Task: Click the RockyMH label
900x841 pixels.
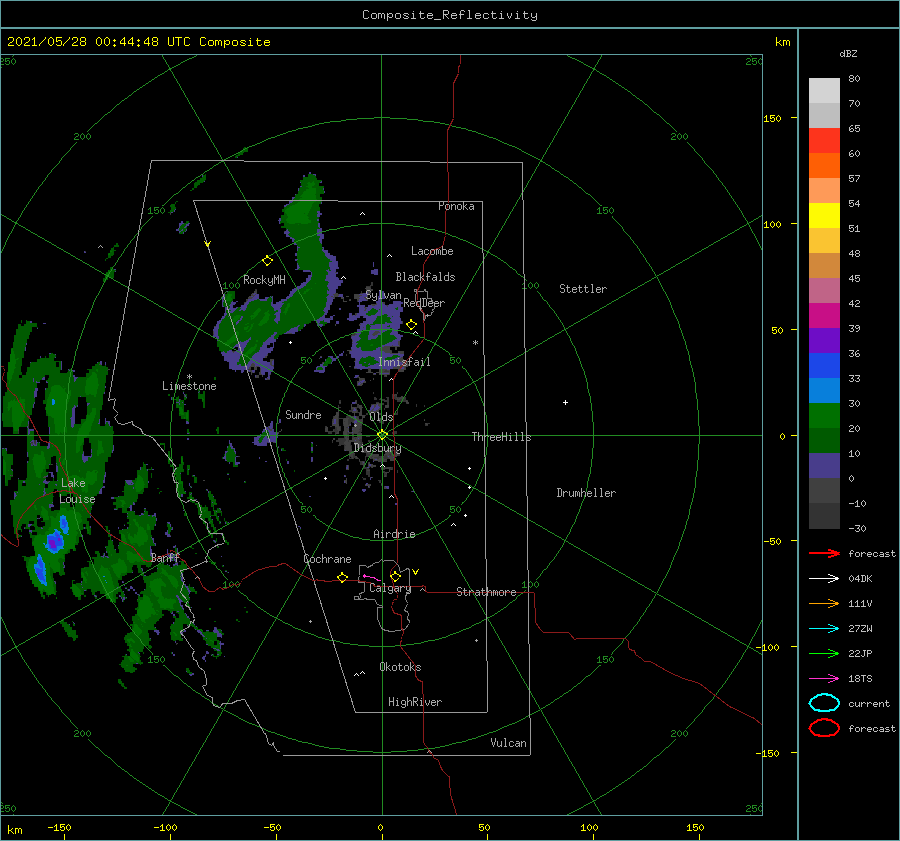Action: (x=264, y=280)
